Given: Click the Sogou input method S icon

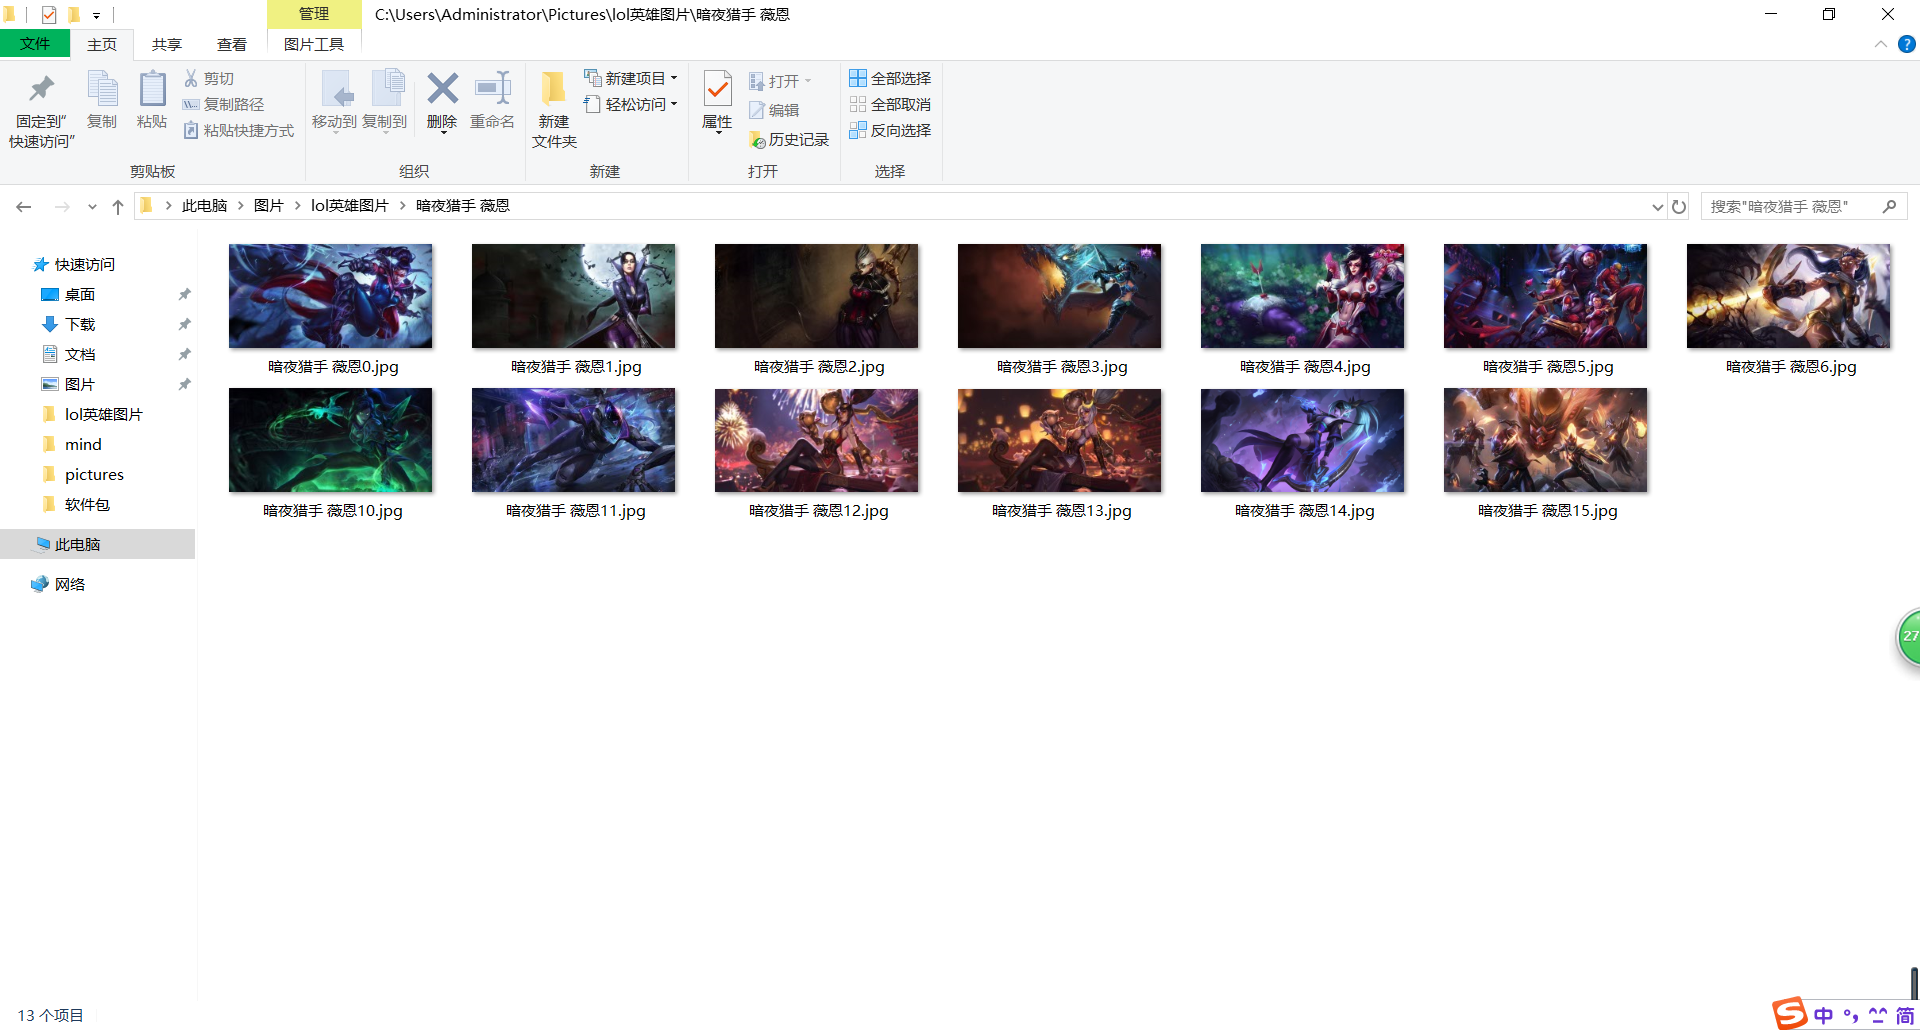Looking at the screenshot, I should click(x=1790, y=1014).
